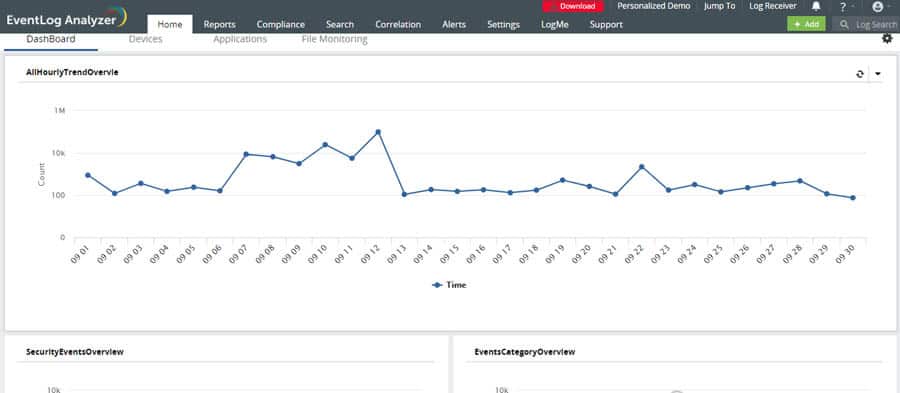The width and height of the screenshot is (900, 393).
Task: Open the Home tab
Action: [170, 24]
